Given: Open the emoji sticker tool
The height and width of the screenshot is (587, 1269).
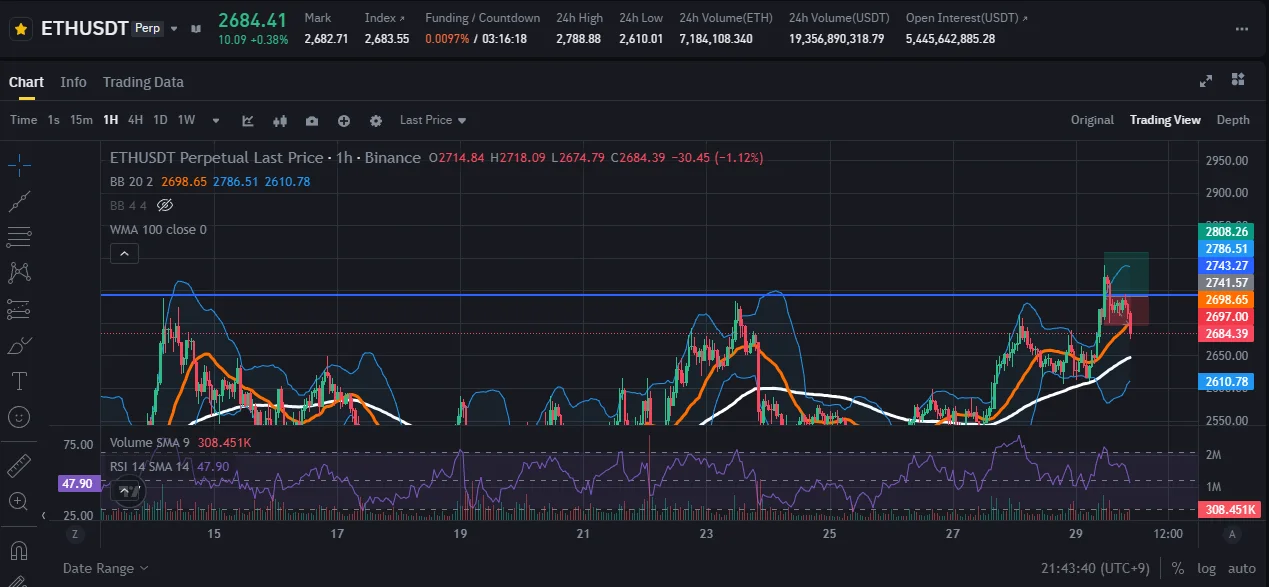Looking at the screenshot, I should click(19, 416).
